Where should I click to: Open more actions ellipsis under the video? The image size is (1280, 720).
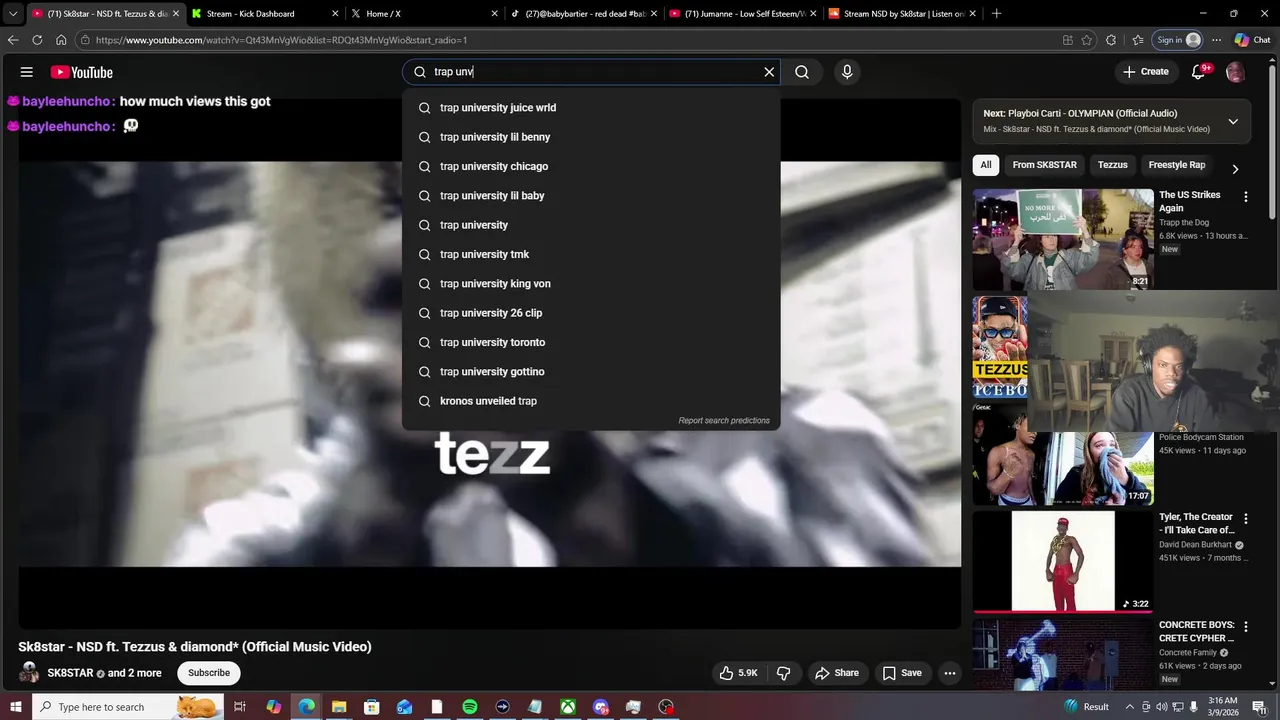pos(950,673)
